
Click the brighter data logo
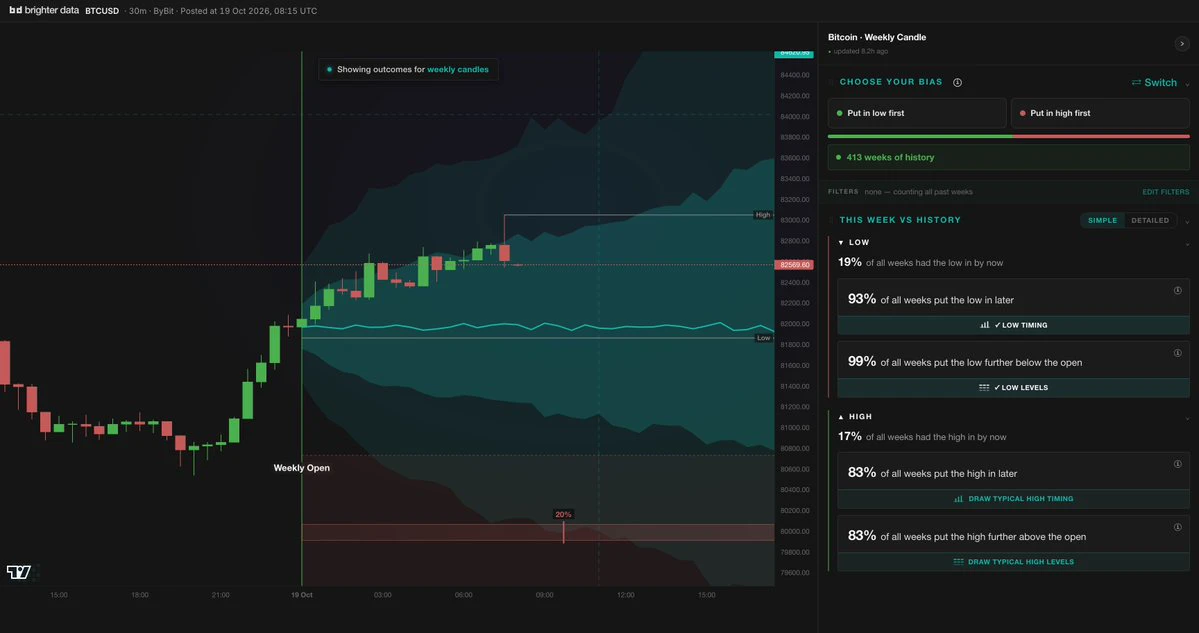click(43, 11)
